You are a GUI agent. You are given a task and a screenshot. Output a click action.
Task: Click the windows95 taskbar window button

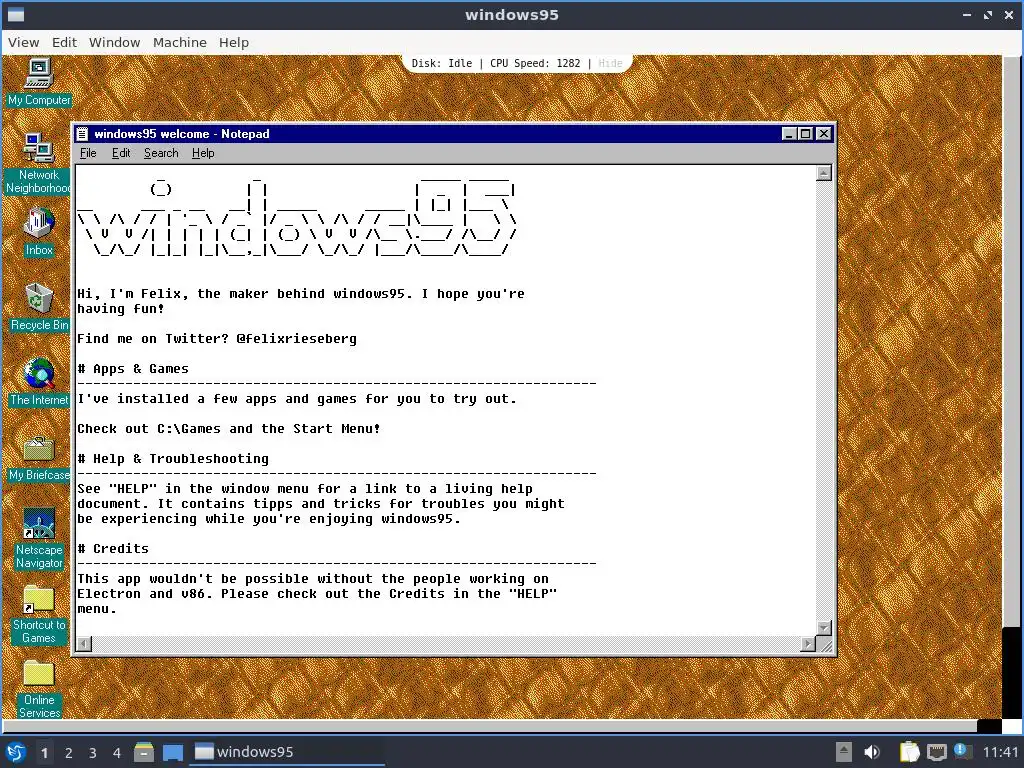[x=287, y=752]
